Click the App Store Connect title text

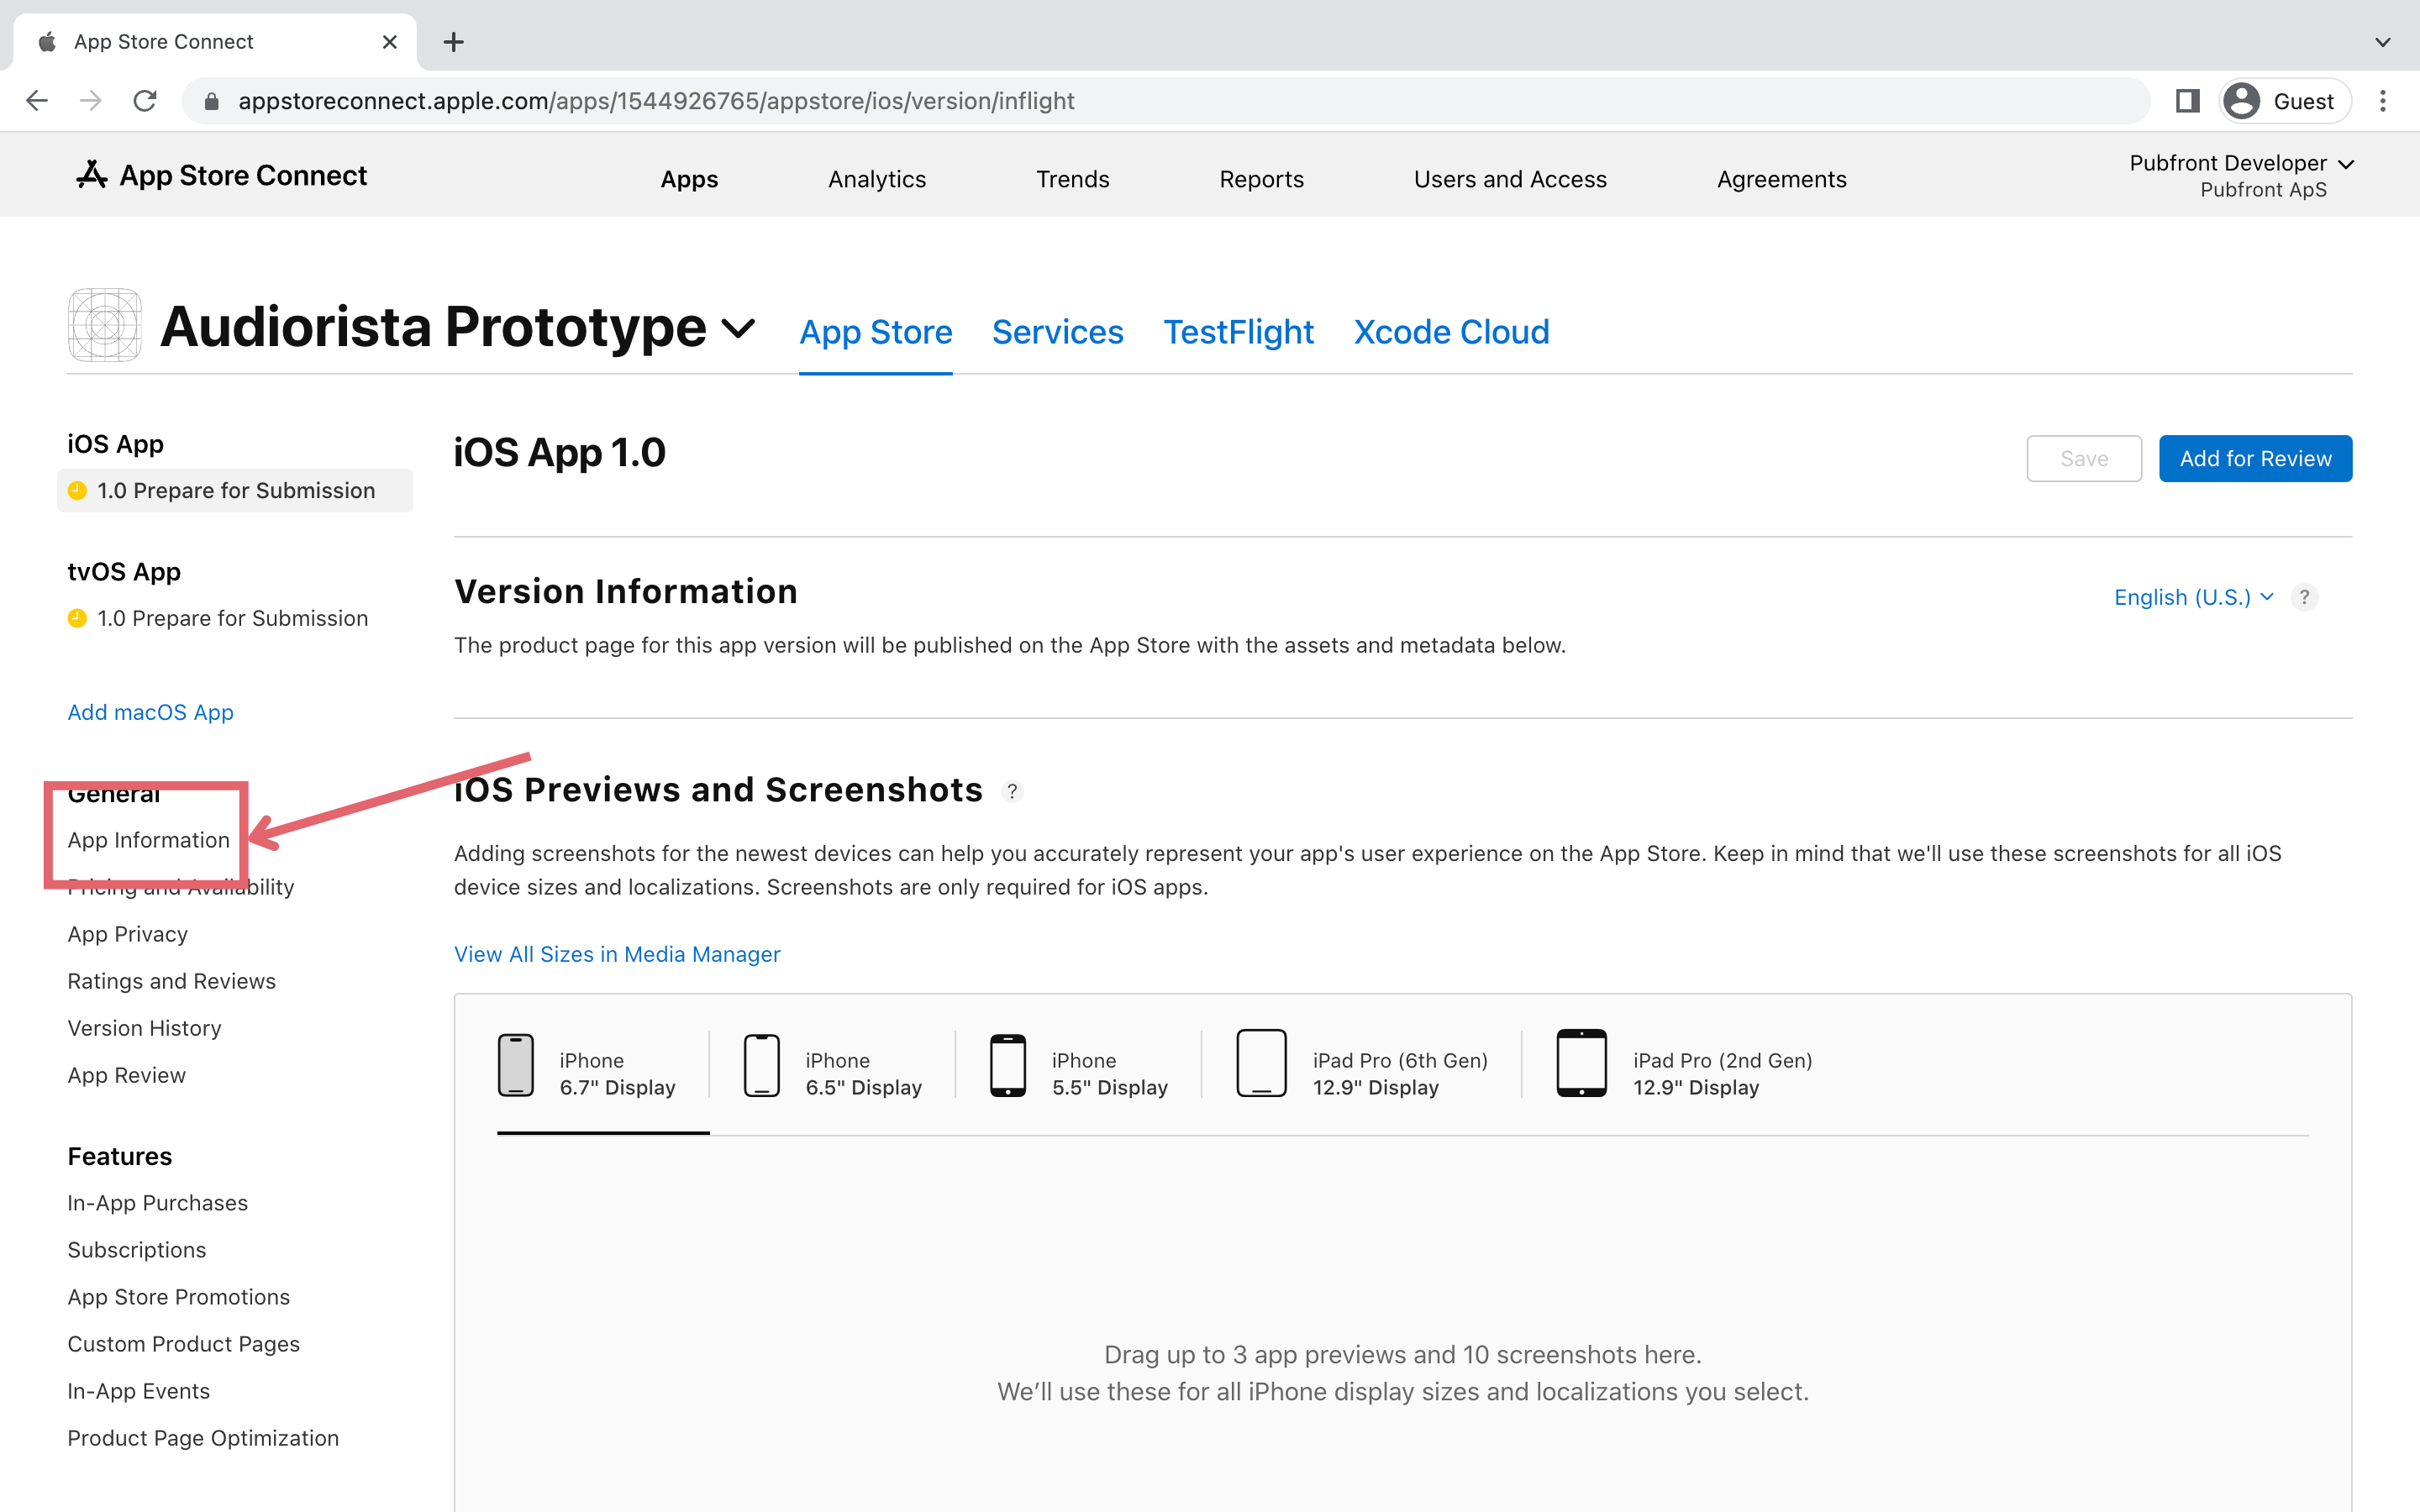[x=243, y=175]
